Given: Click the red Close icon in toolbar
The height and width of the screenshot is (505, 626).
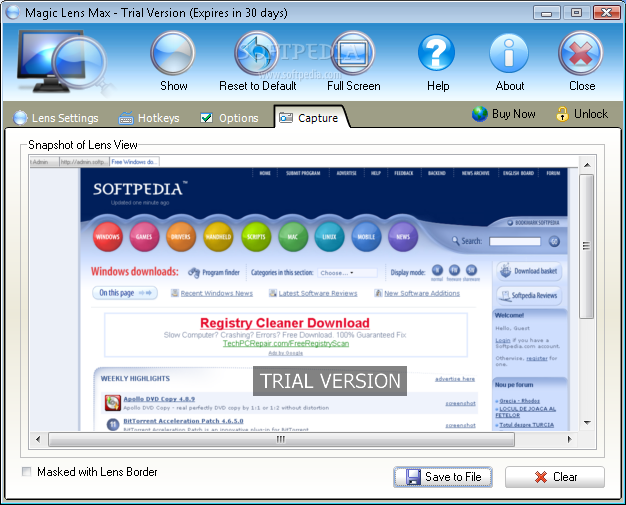Looking at the screenshot, I should point(581,53).
